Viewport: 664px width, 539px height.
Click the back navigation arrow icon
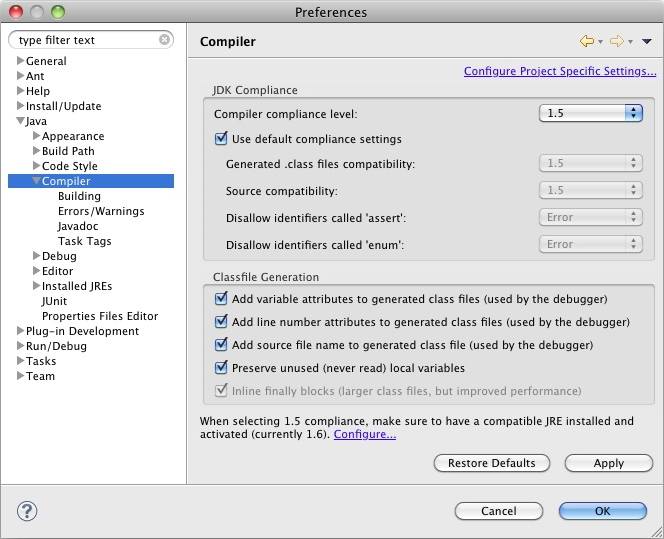click(x=587, y=41)
